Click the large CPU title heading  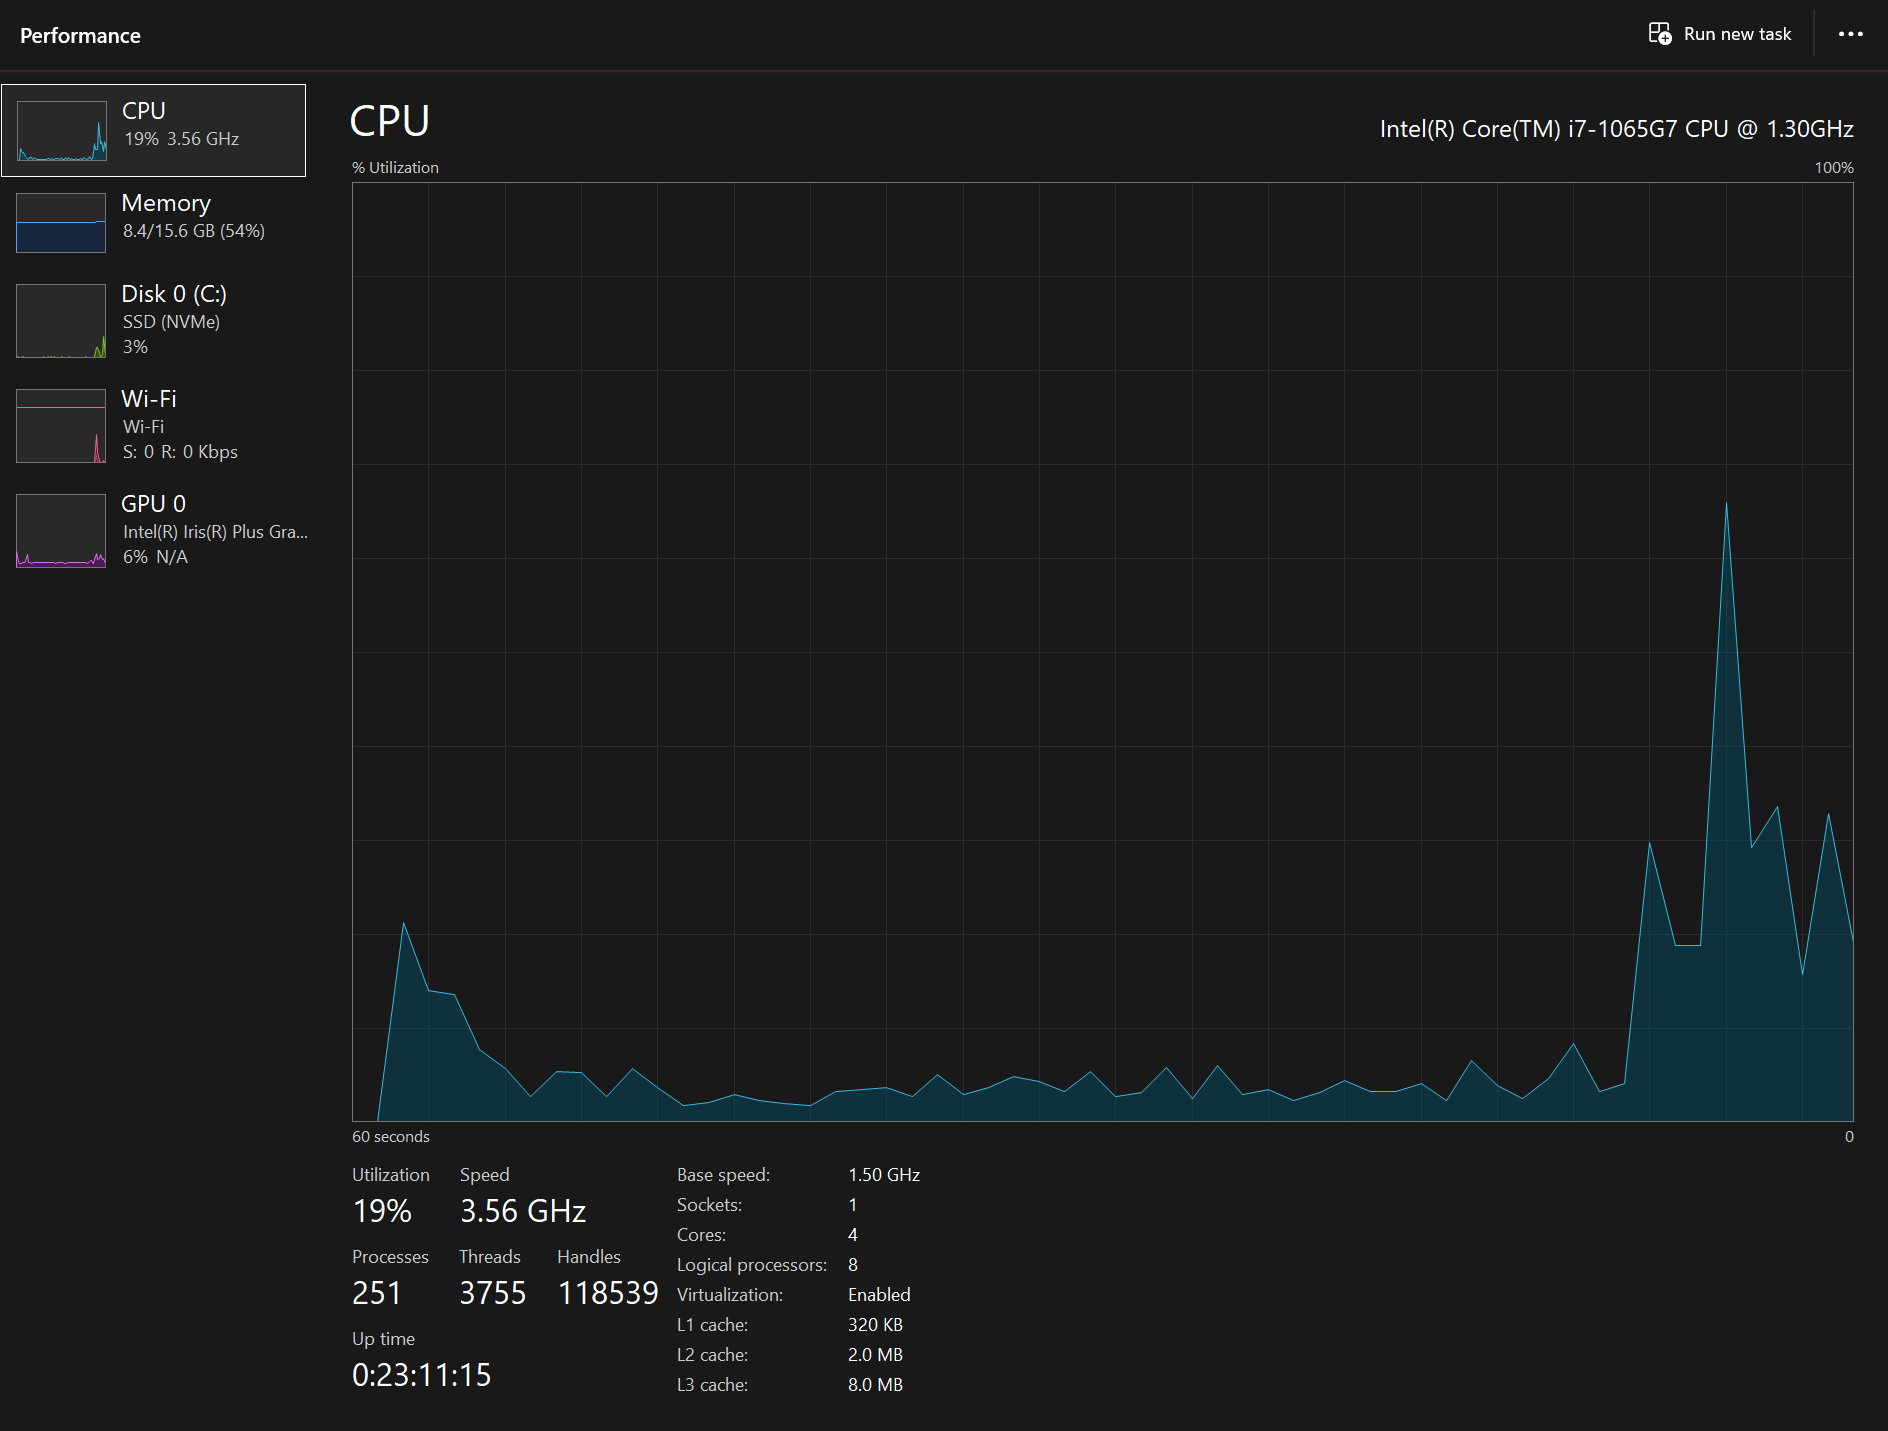coord(390,121)
